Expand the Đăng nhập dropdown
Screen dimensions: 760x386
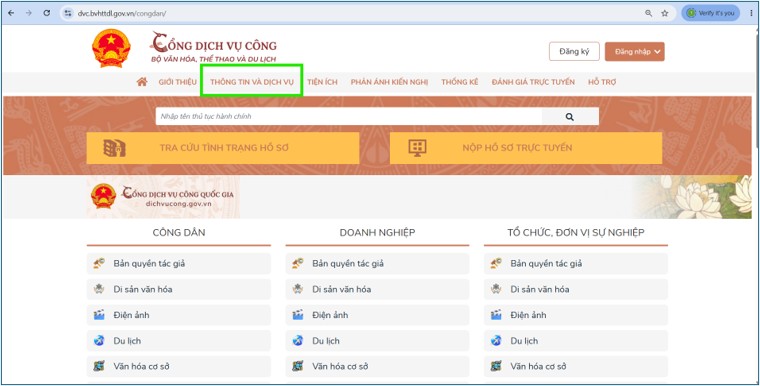click(634, 51)
